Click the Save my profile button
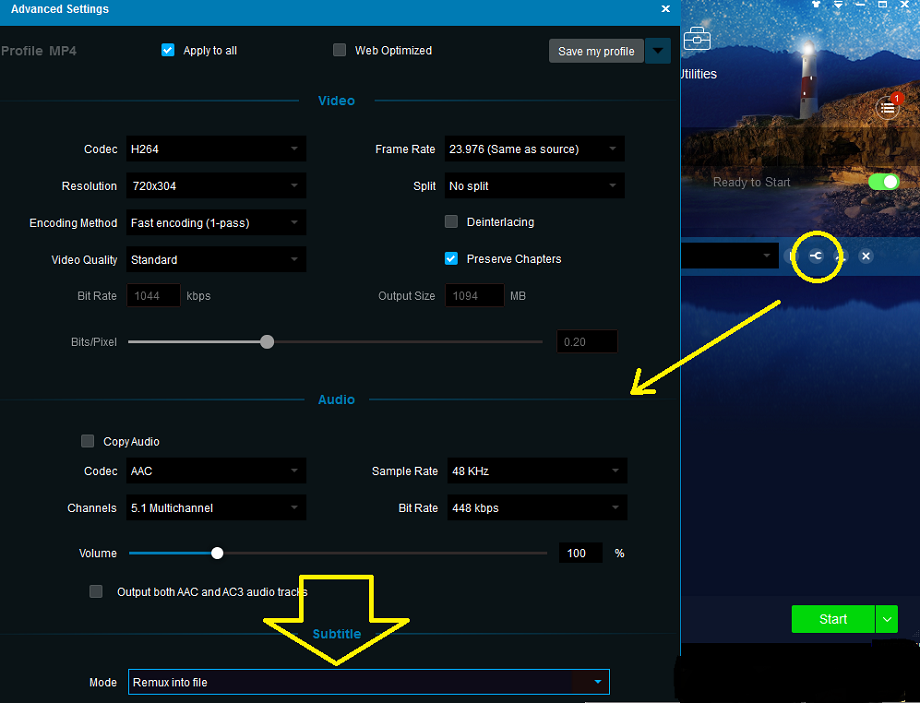The height and width of the screenshot is (703, 920). pyautogui.click(x=596, y=51)
